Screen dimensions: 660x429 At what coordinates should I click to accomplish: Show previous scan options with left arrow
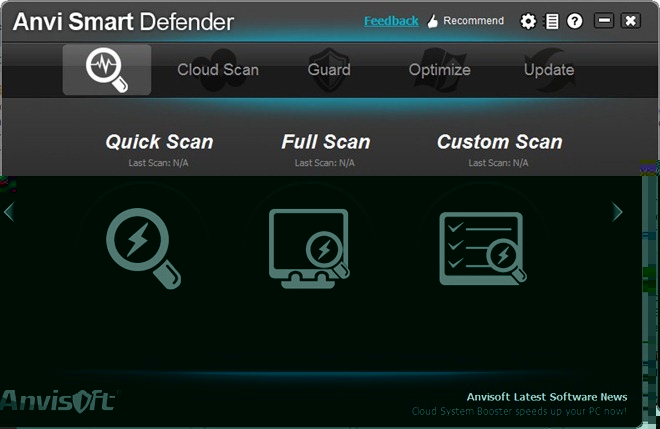[9, 212]
